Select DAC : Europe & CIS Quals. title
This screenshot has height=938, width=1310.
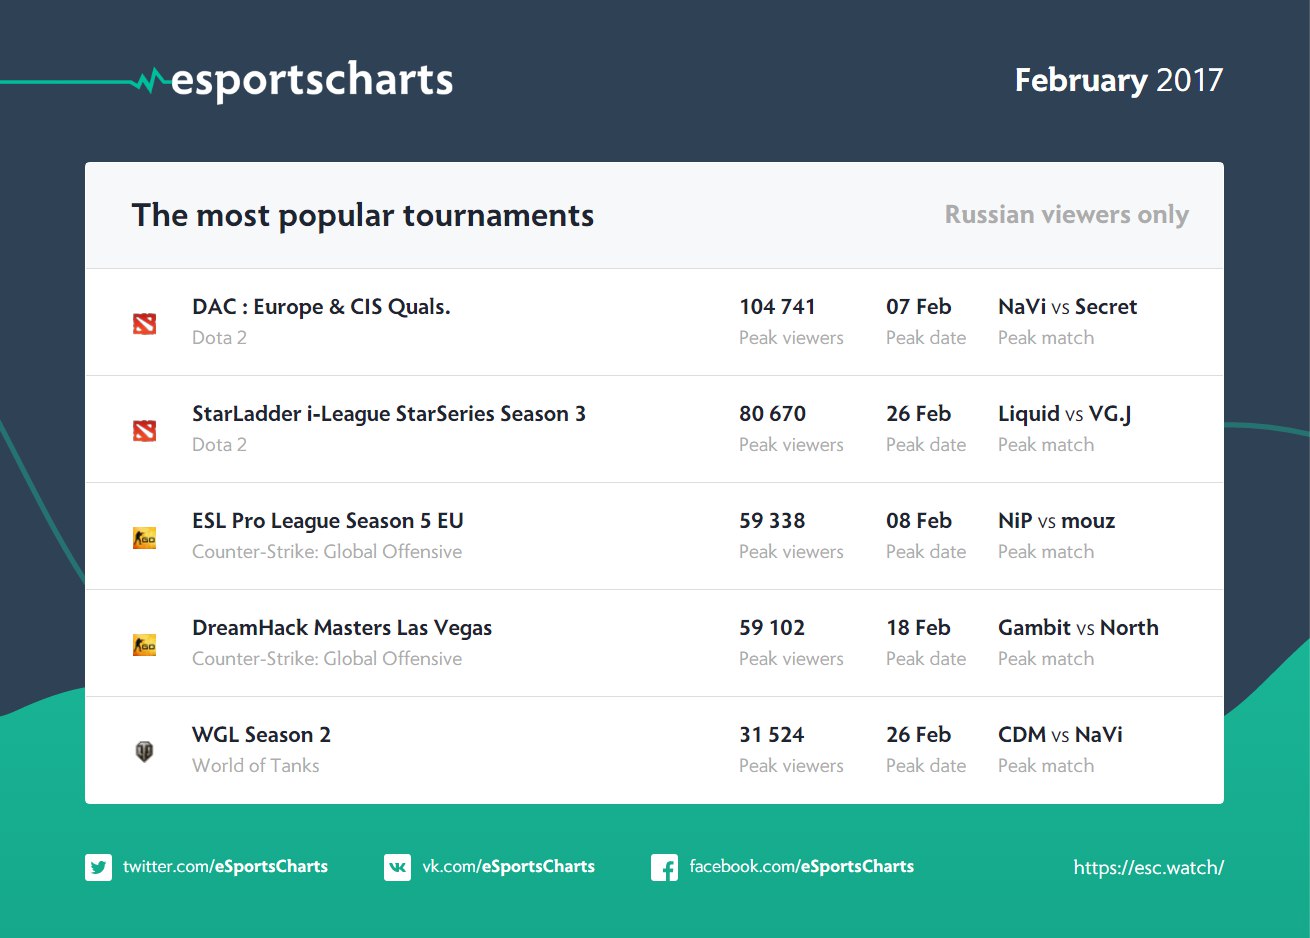coord(321,307)
